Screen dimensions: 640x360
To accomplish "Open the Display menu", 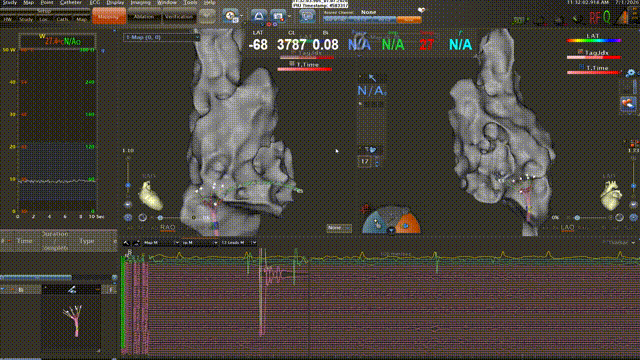I will (115, 2).
